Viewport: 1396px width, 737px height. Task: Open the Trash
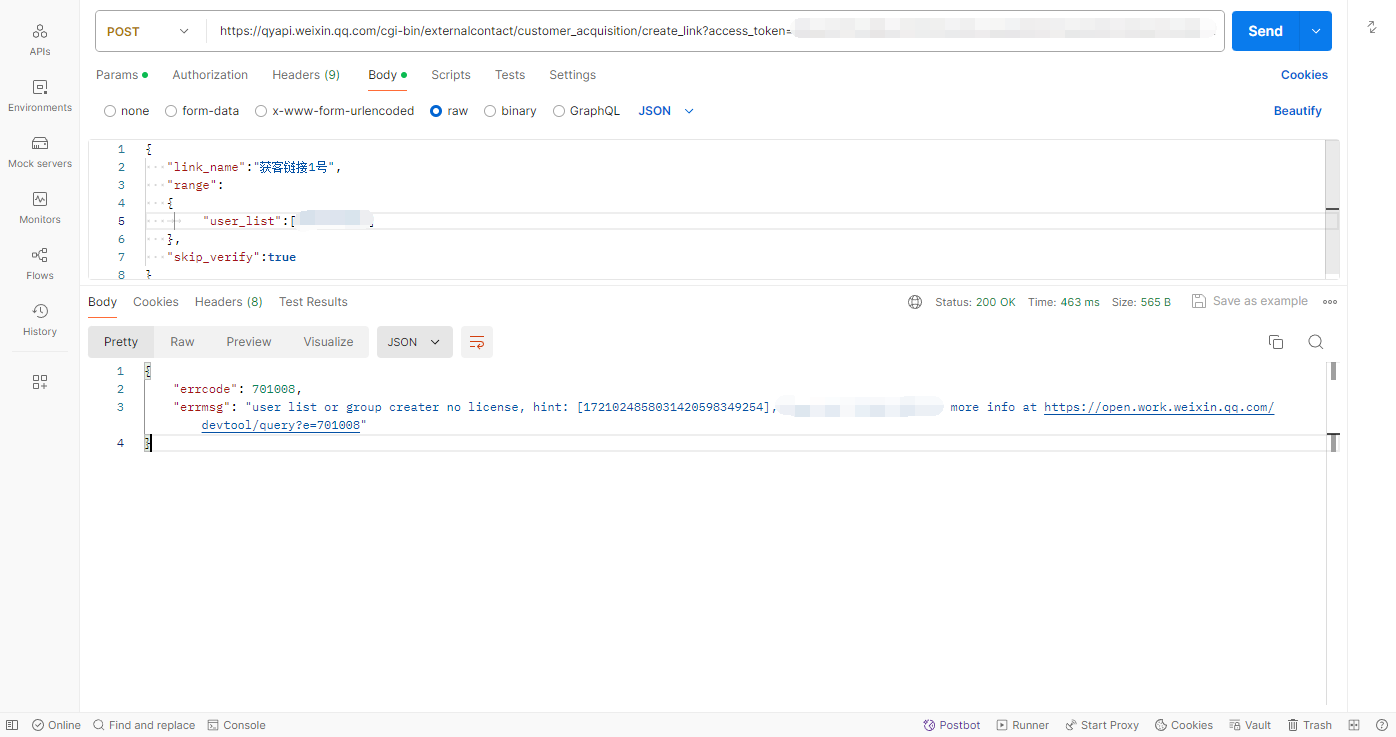1309,725
